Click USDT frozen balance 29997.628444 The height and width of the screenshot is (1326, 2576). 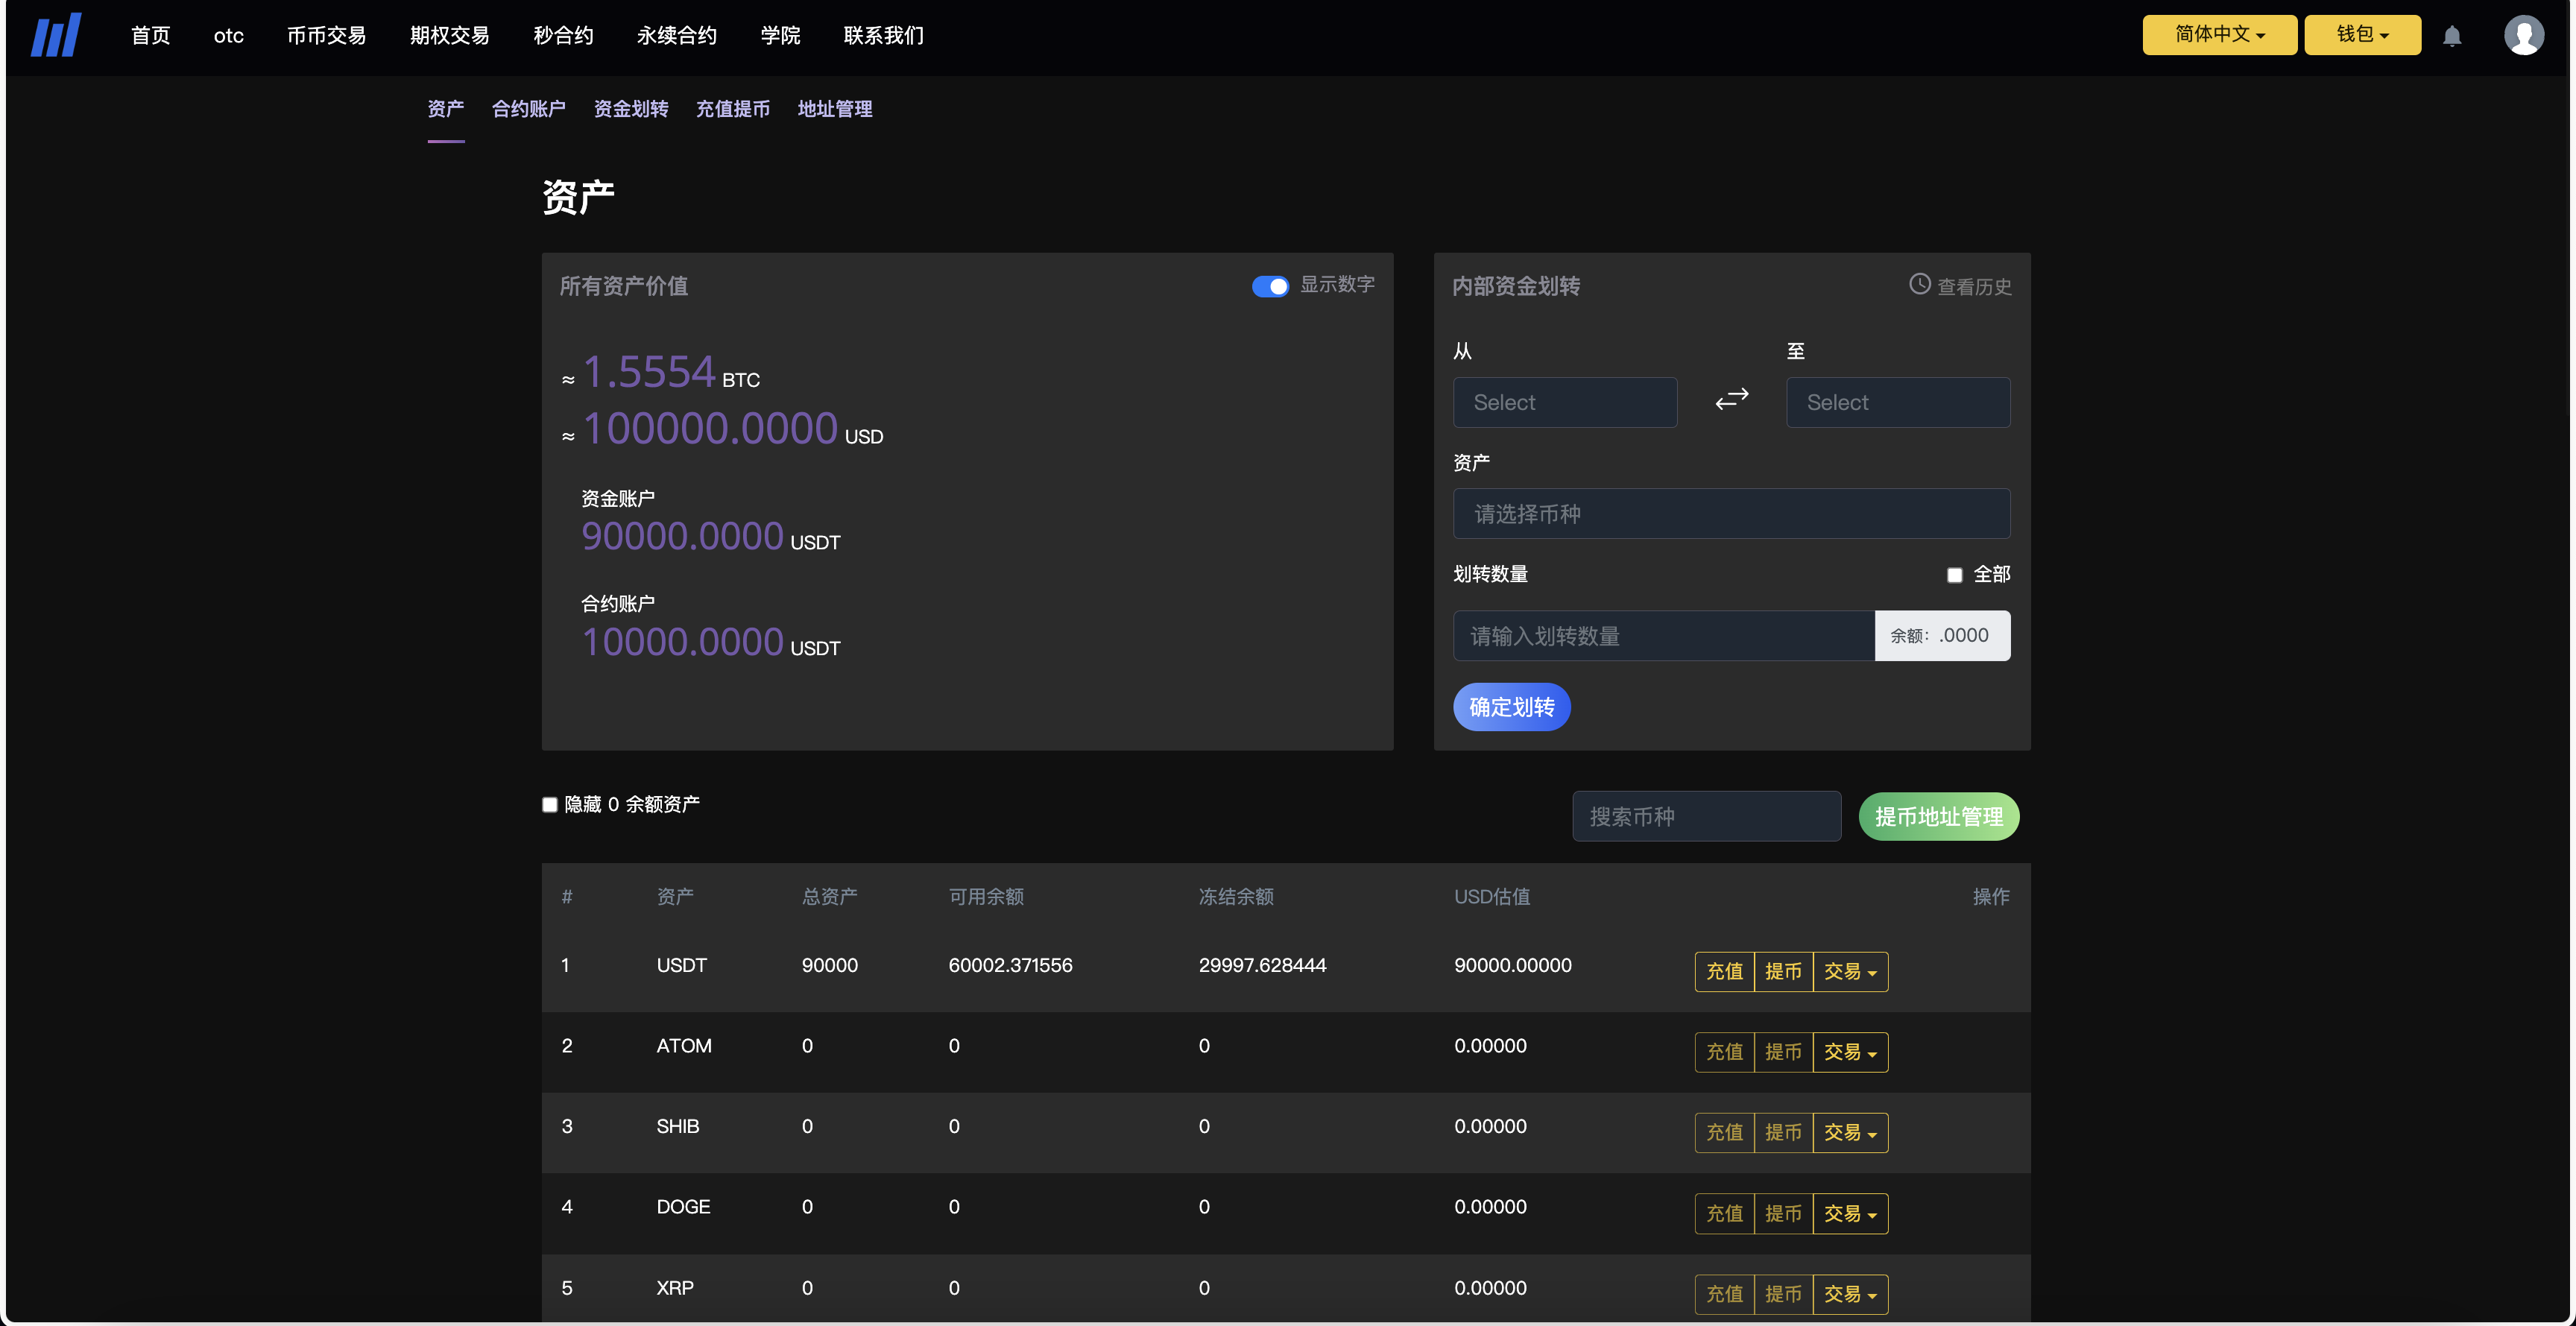point(1262,966)
